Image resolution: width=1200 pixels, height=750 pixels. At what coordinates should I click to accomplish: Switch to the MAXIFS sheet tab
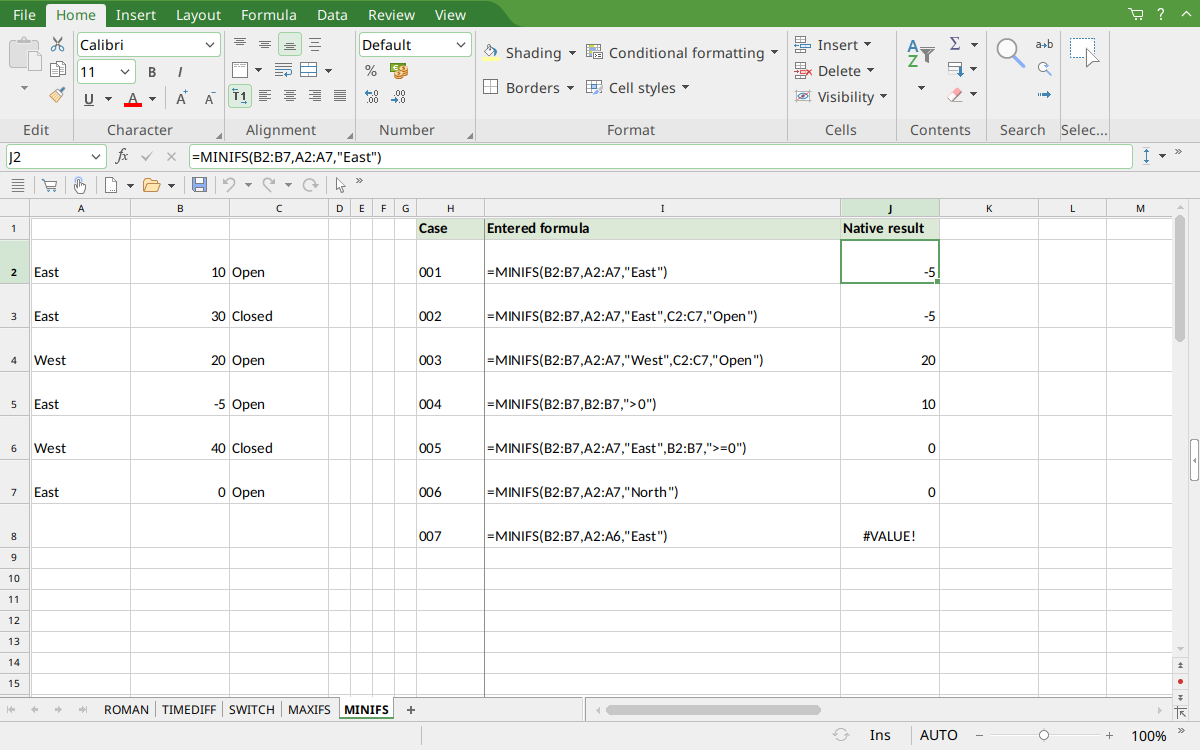309,710
